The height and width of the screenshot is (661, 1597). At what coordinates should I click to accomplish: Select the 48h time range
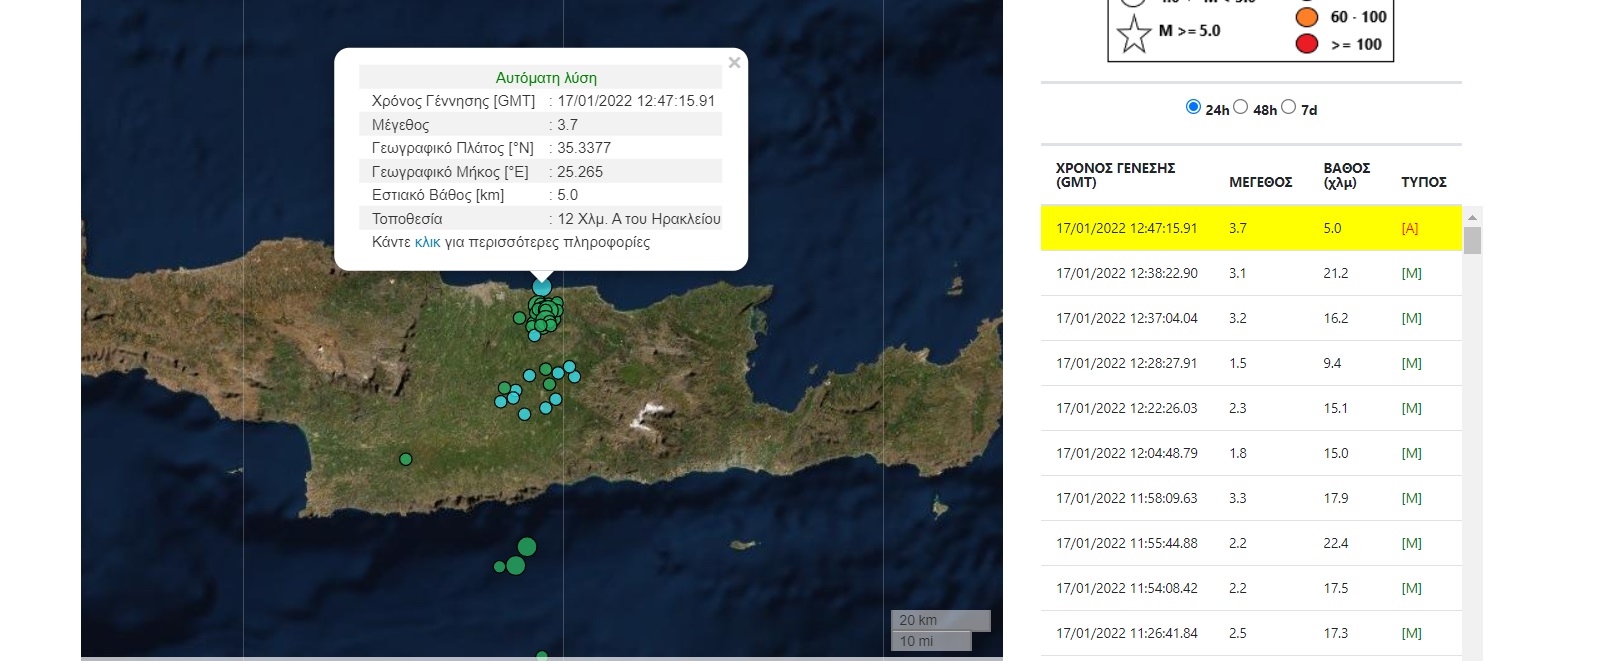pyautogui.click(x=1241, y=107)
